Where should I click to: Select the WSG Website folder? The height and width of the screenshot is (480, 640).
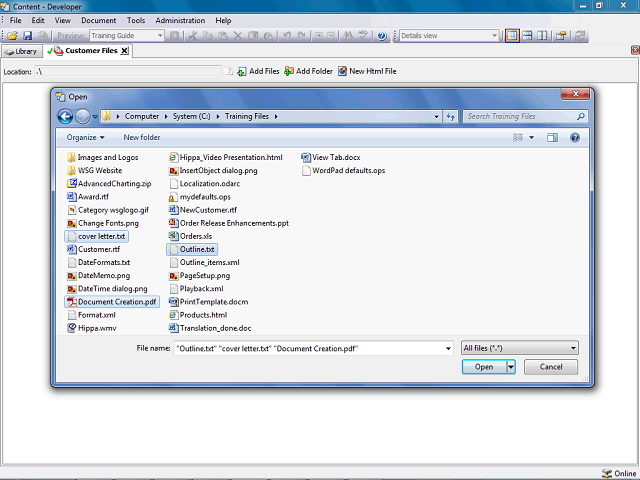coord(94,171)
